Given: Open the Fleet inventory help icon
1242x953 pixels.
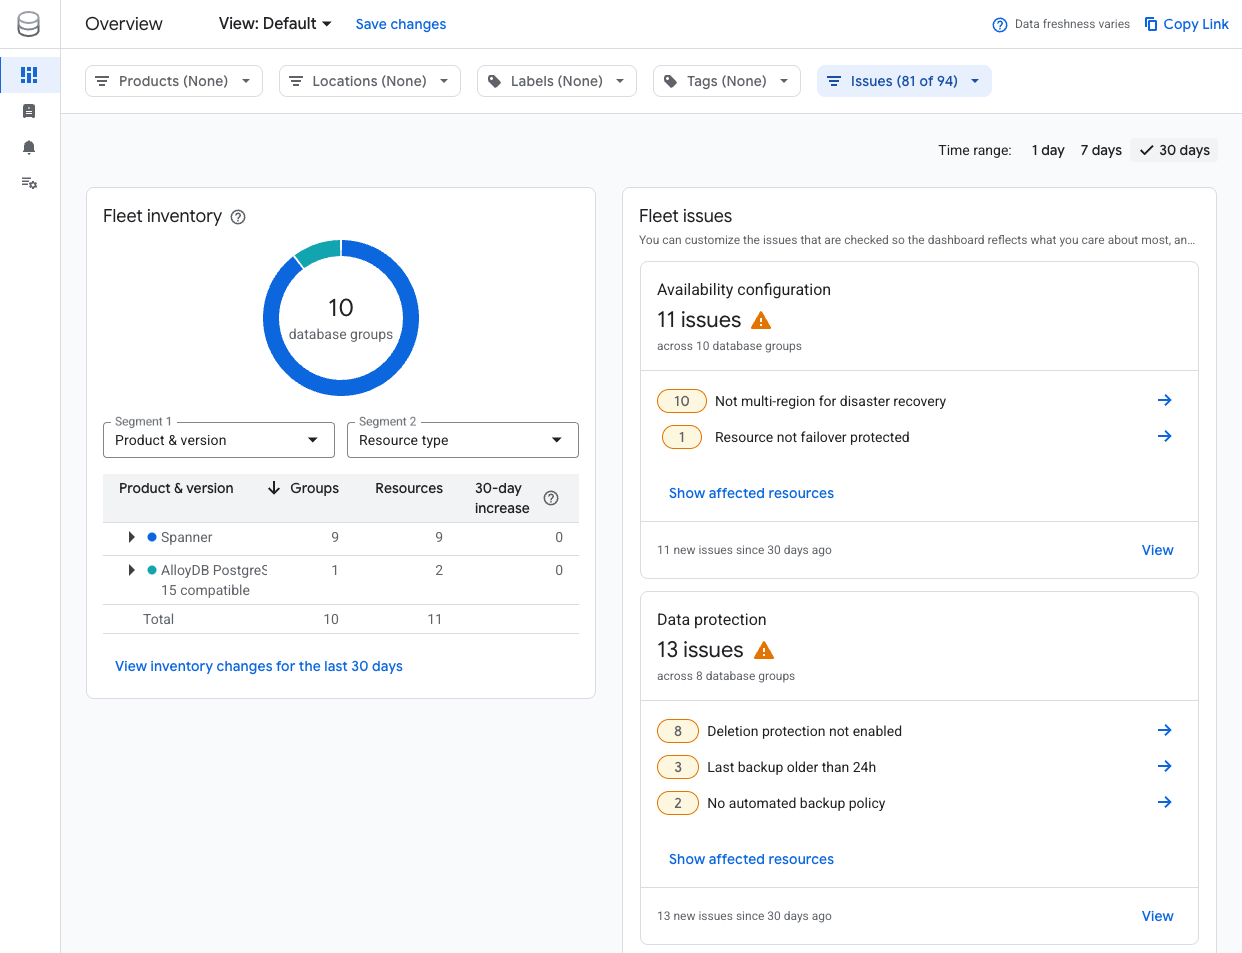Looking at the screenshot, I should point(237,216).
